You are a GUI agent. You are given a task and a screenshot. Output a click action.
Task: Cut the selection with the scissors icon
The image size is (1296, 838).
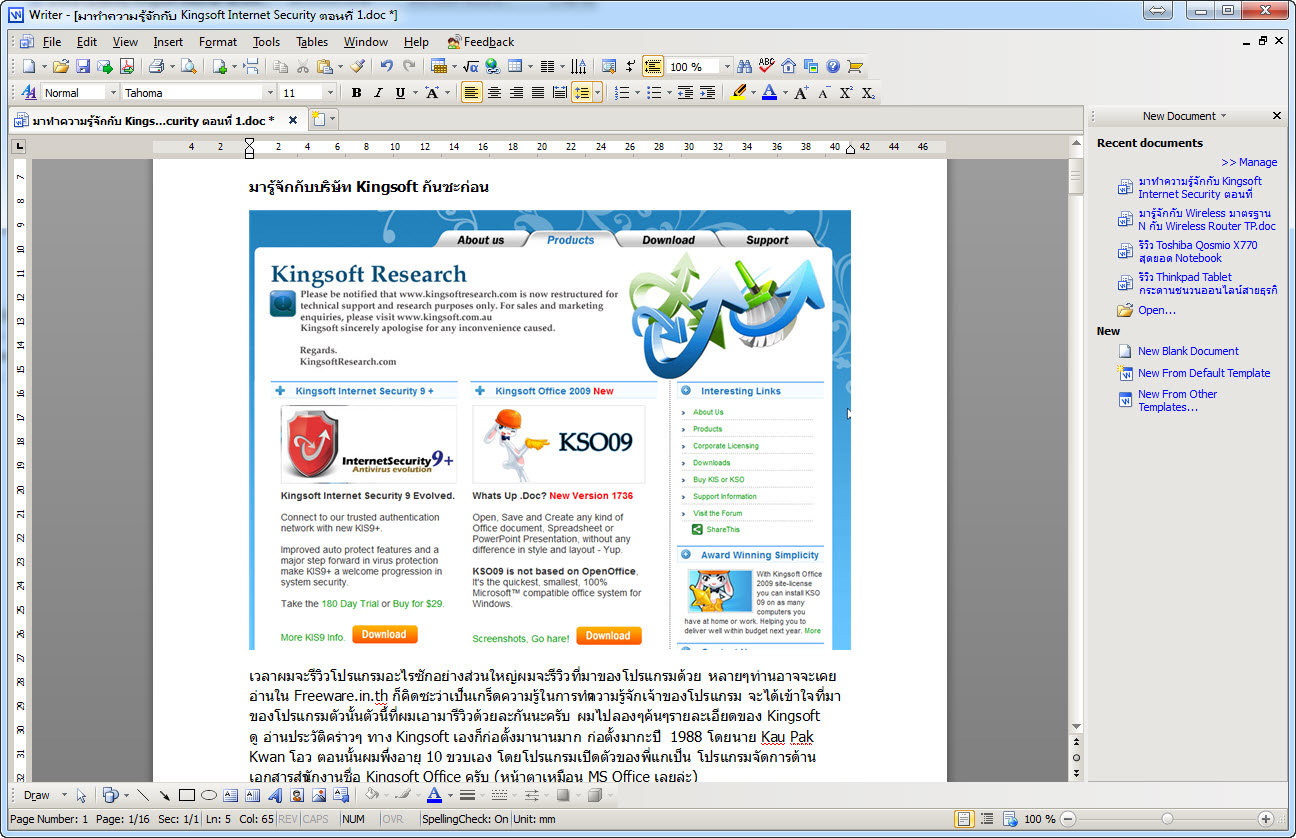pos(302,67)
